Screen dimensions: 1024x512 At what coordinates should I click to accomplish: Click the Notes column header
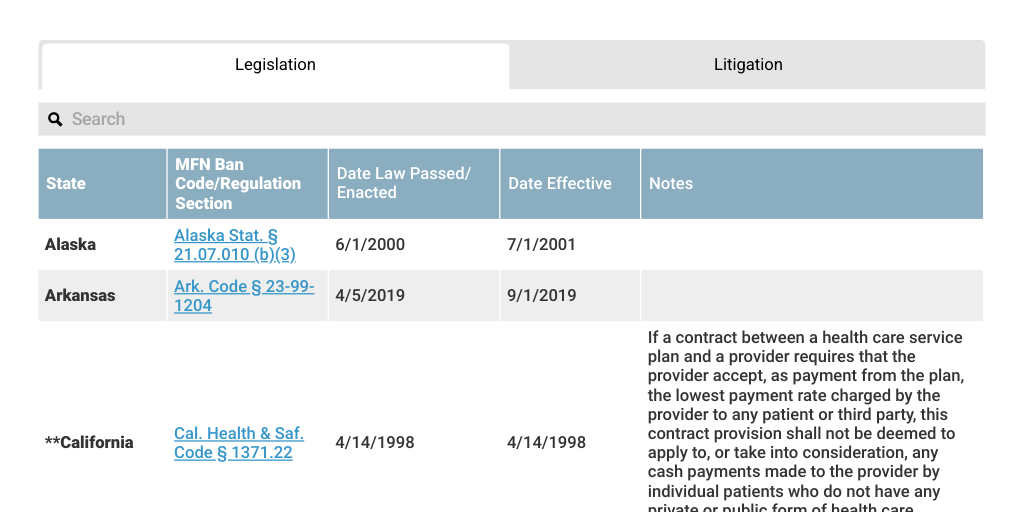pyautogui.click(x=671, y=184)
